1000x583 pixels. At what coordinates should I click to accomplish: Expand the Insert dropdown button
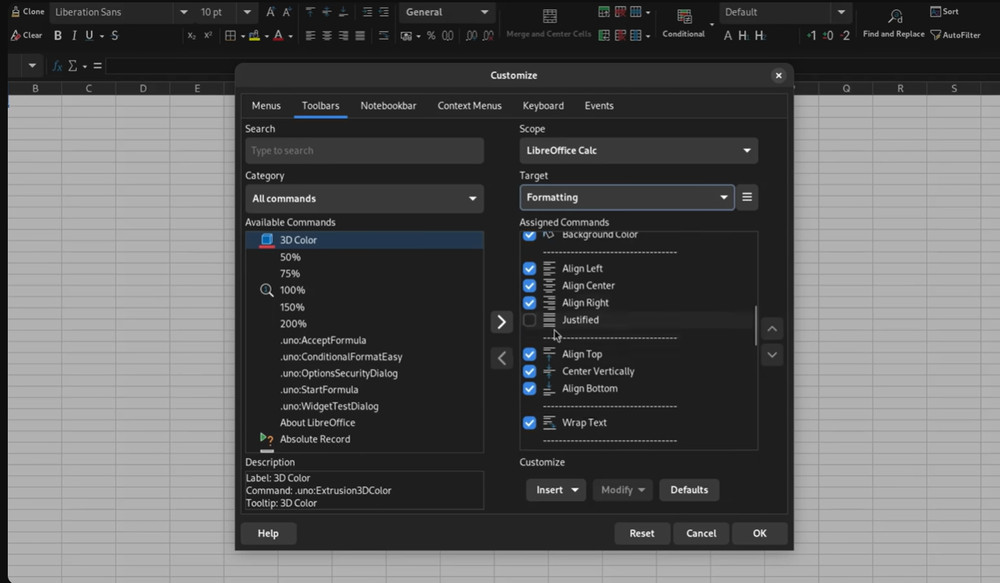[556, 490]
